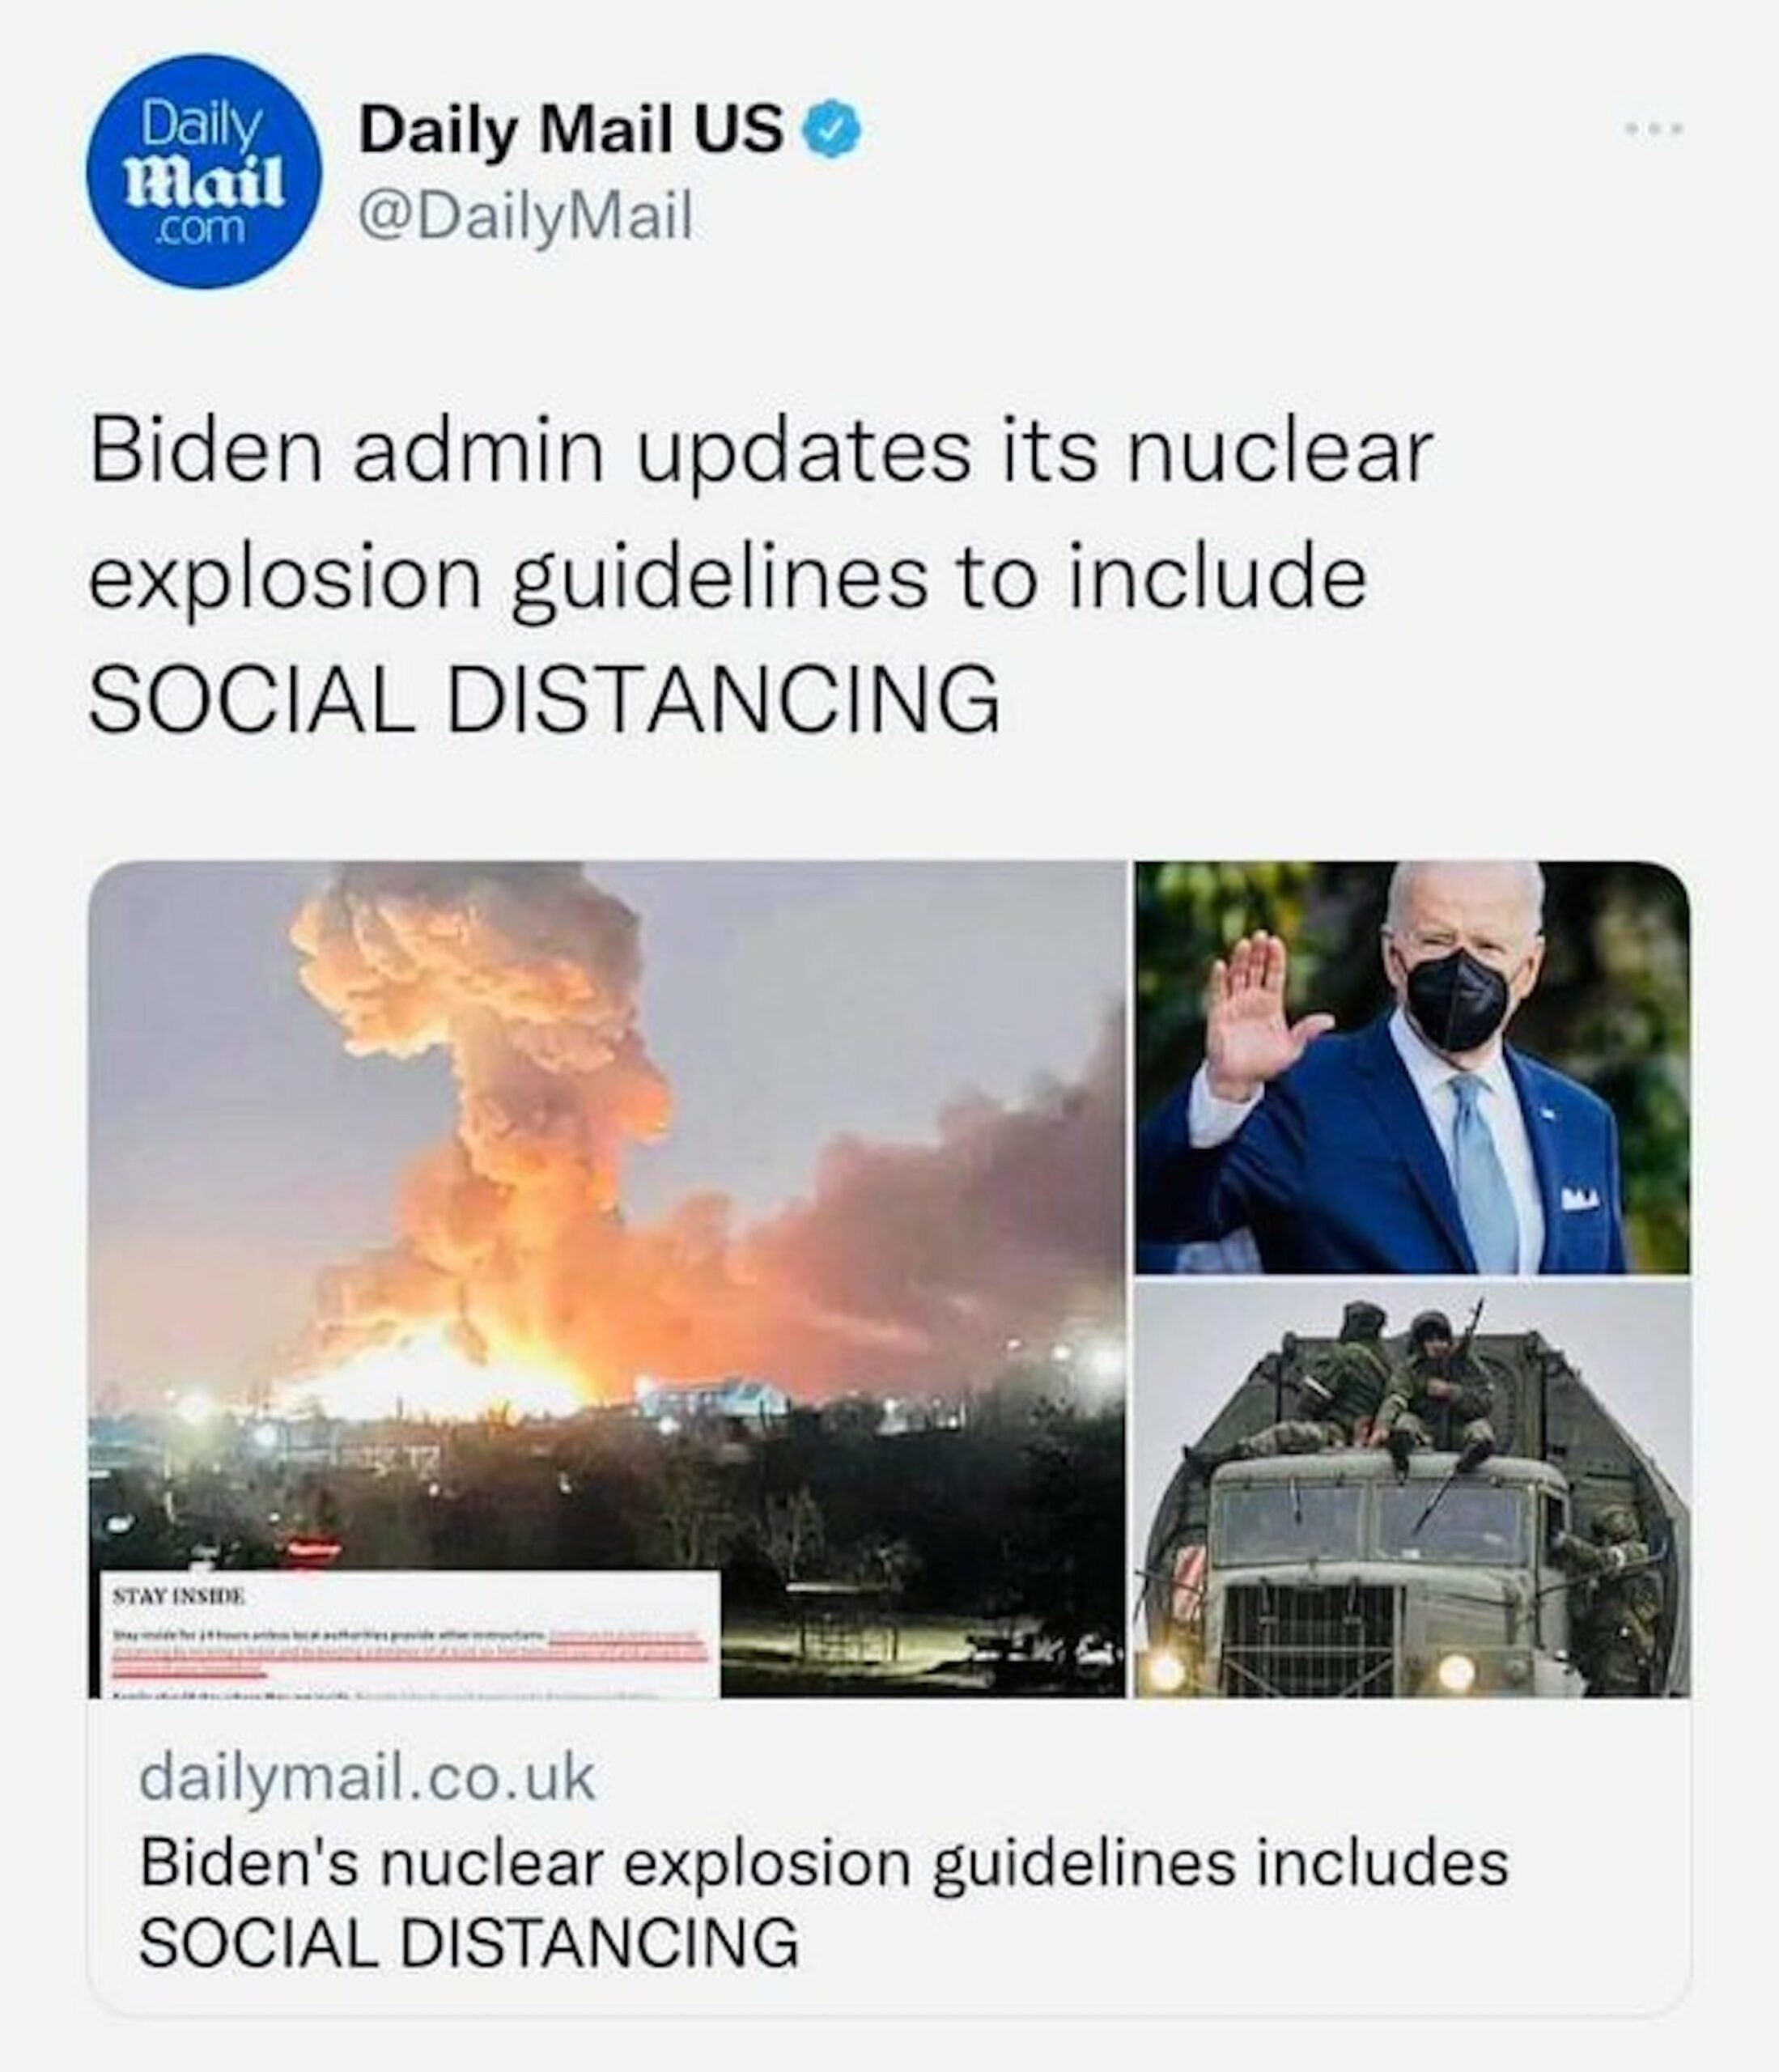Click the truck's lit right headlight
Image resolution: width=1779 pixels, height=2072 pixels.
(x=1455, y=1671)
